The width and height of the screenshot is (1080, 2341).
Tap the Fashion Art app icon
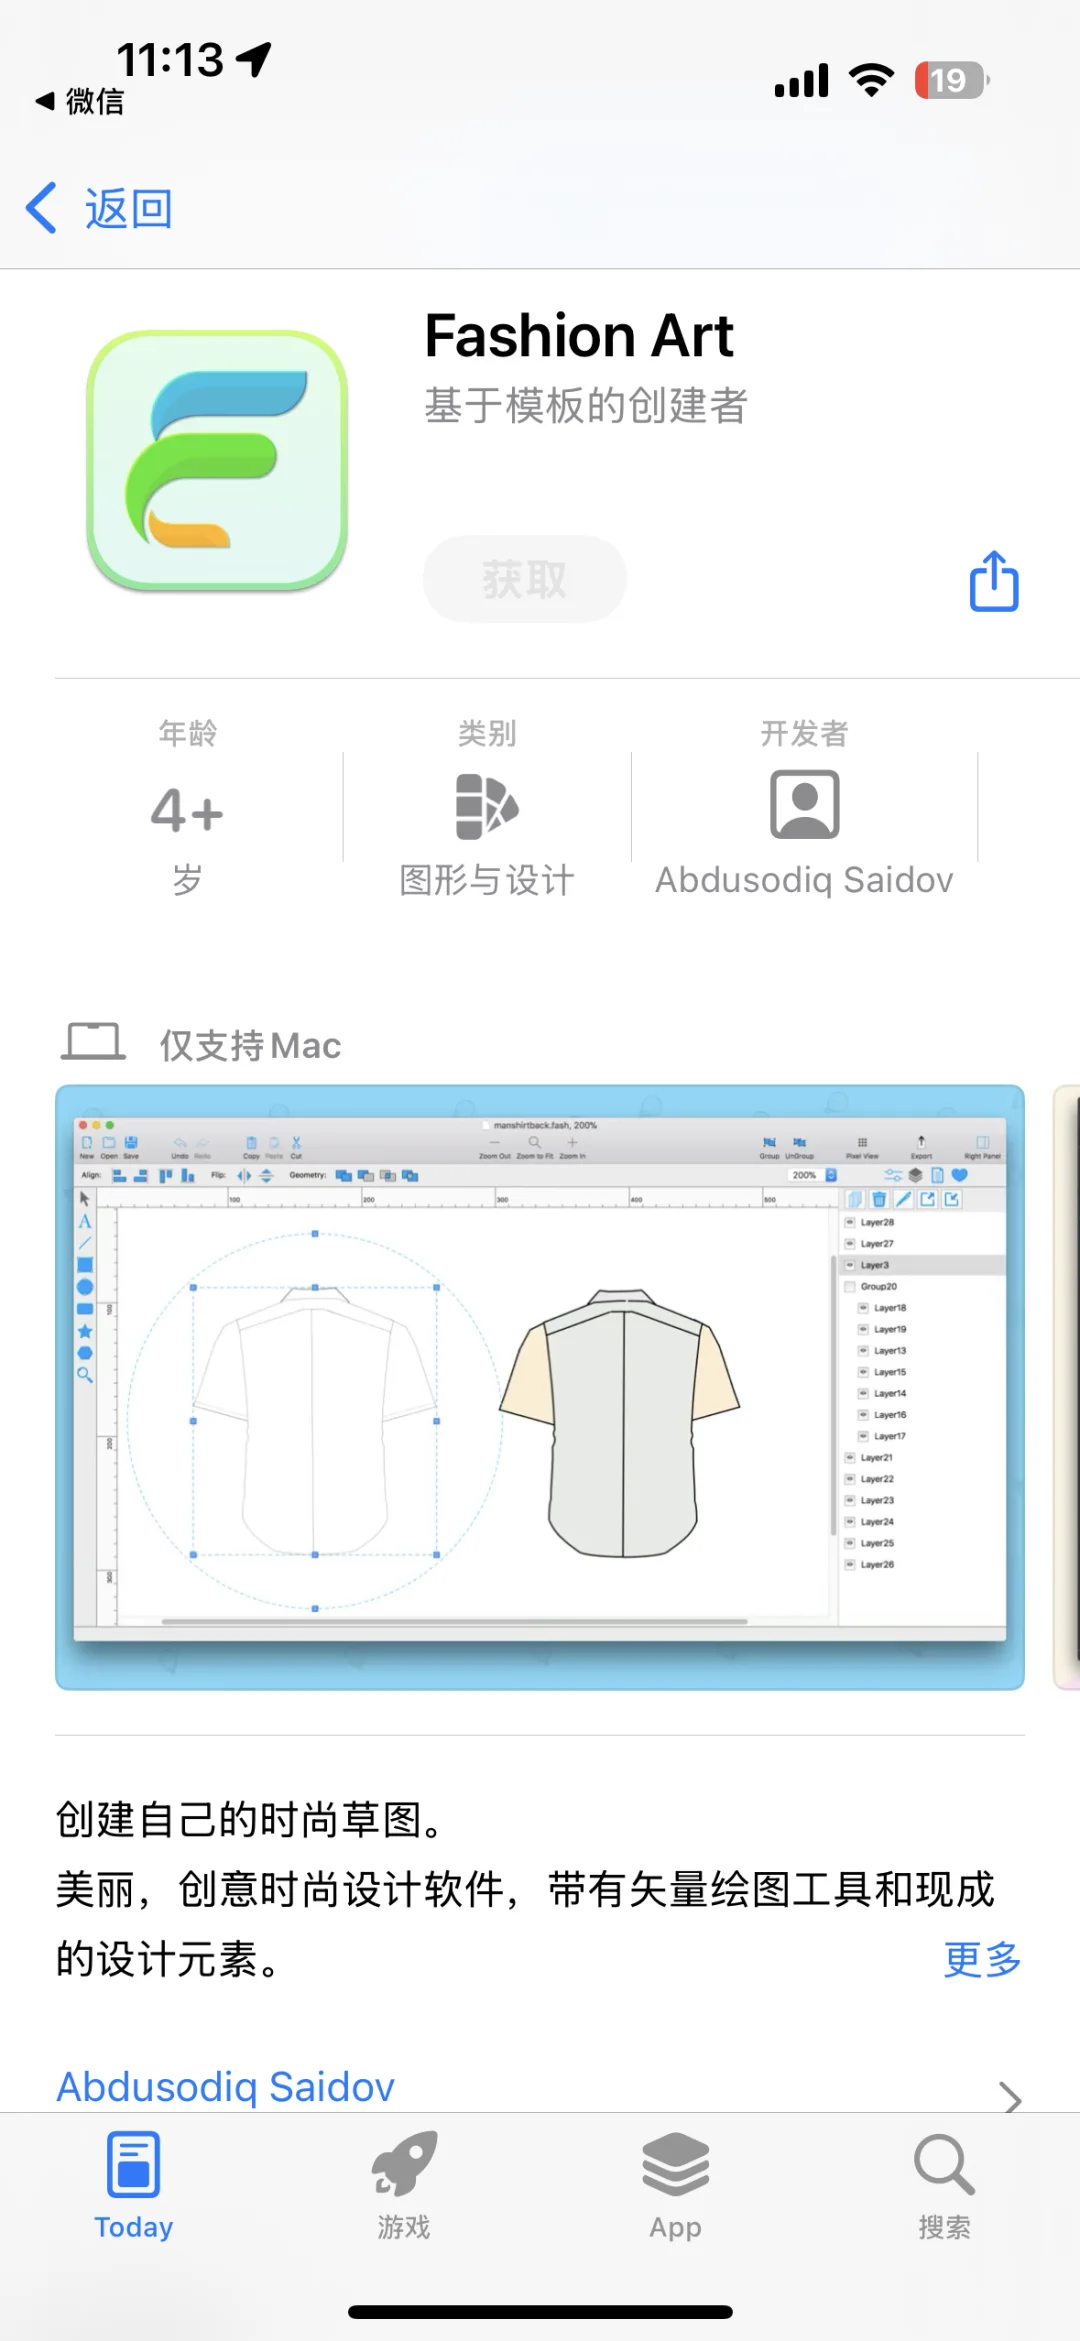pos(217,460)
